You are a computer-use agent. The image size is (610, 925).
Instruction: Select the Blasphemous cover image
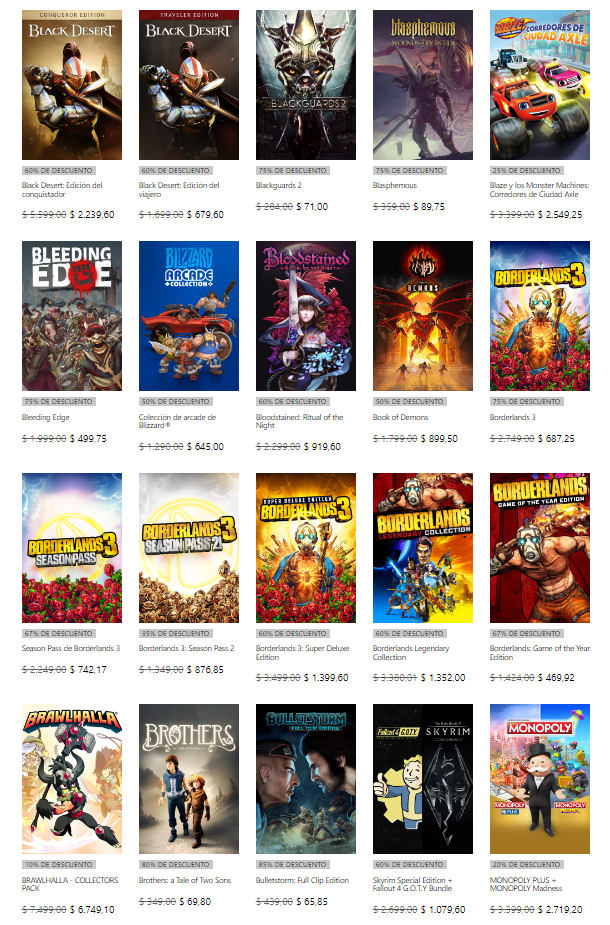pyautogui.click(x=422, y=85)
